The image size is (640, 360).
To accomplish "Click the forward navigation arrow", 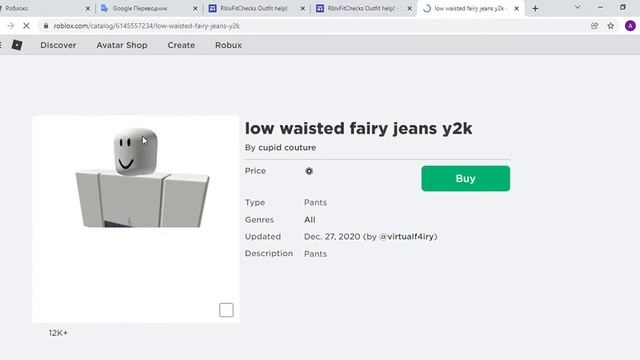I will tap(10, 26).
